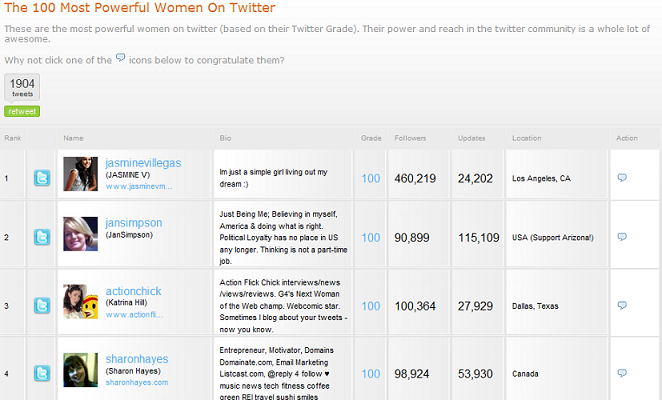This screenshot has height=400, width=662.
Task: Open the jansimpson username link
Action: pyautogui.click(x=133, y=223)
